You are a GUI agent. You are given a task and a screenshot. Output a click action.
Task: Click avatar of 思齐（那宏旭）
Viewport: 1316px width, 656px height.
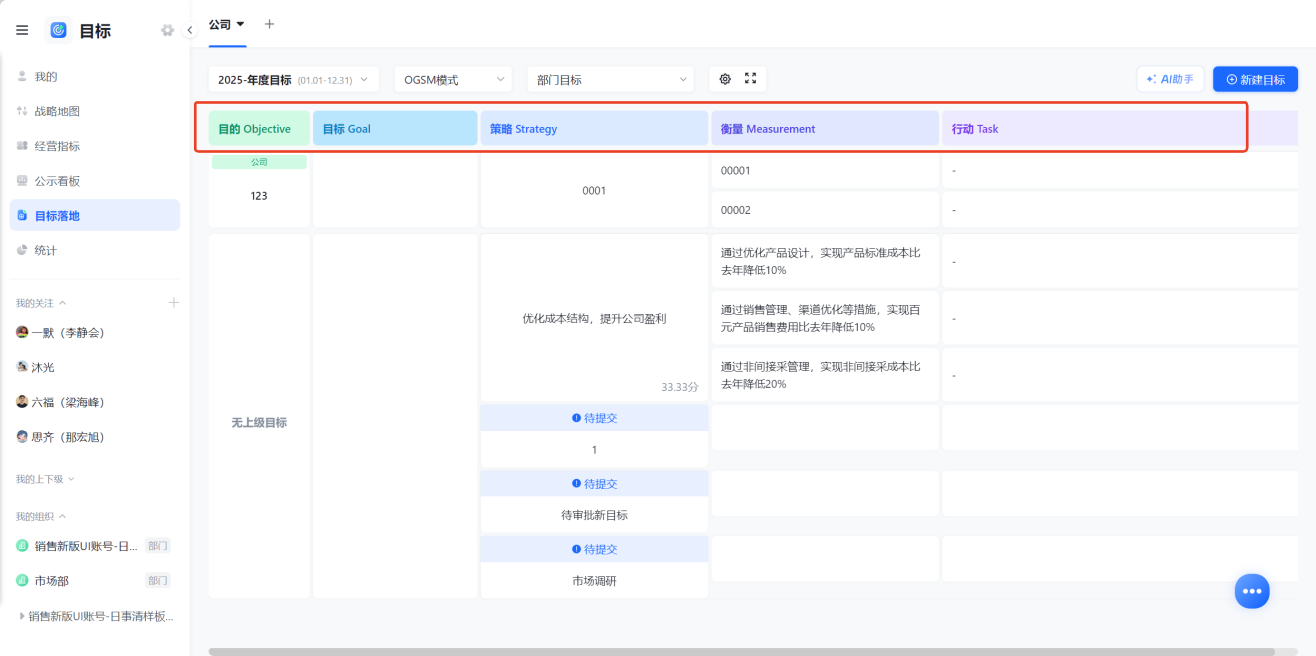pos(22,436)
